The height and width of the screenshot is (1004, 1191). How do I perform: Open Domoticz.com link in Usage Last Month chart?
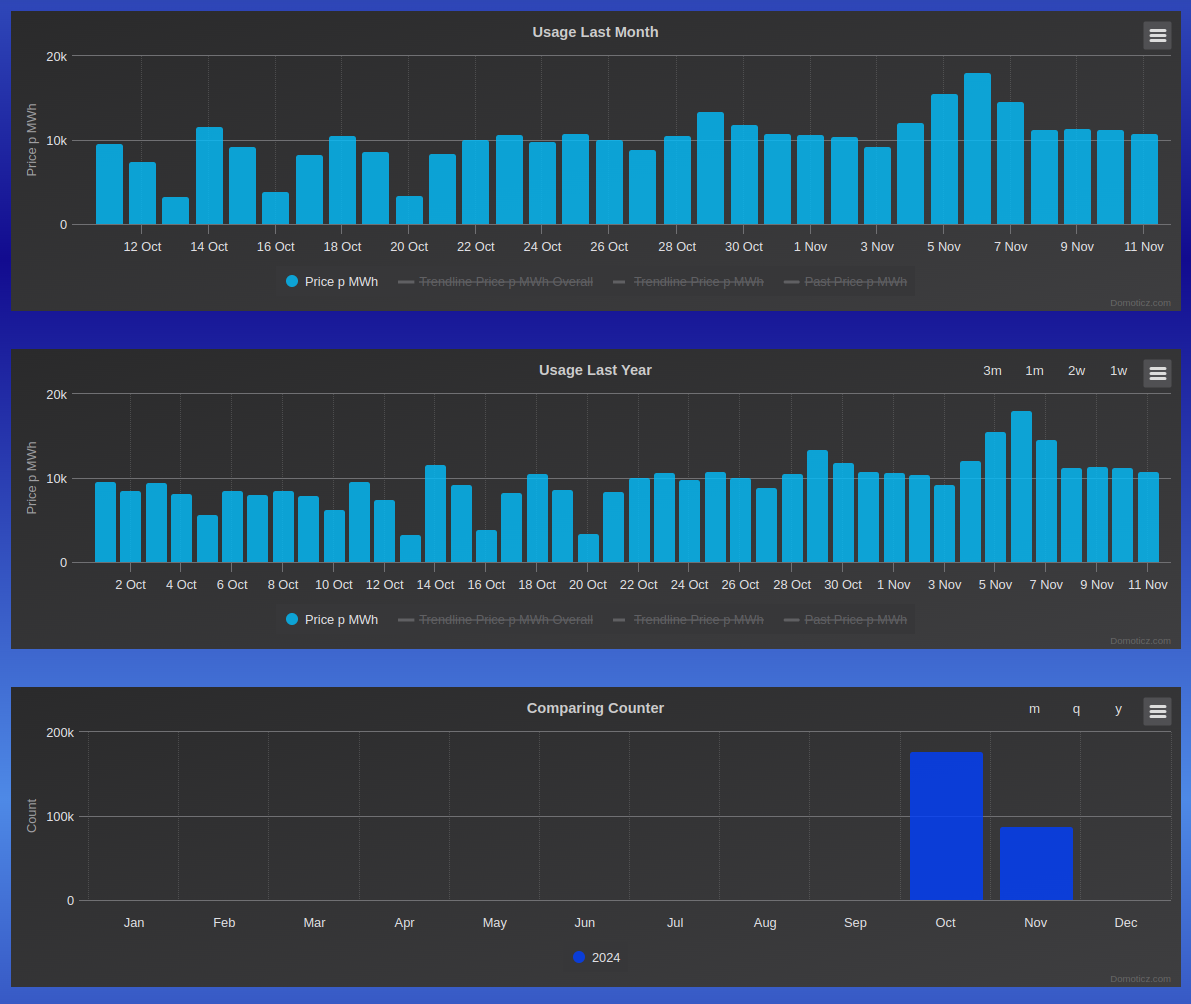(x=1140, y=303)
